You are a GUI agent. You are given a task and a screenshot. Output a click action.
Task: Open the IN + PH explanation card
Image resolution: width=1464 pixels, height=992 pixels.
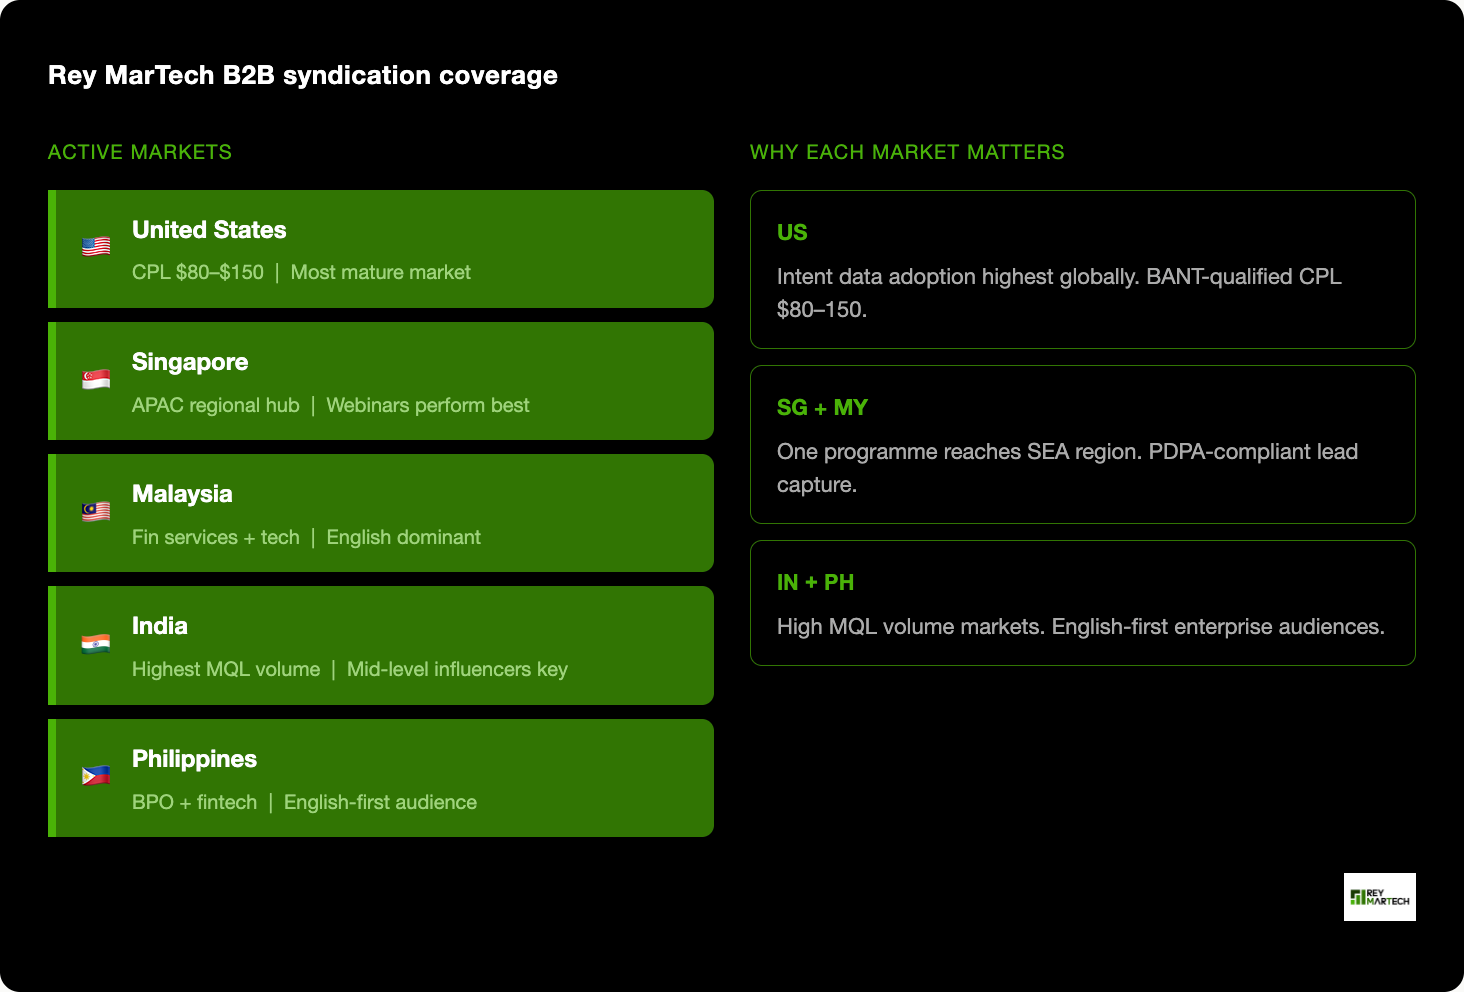(1083, 603)
